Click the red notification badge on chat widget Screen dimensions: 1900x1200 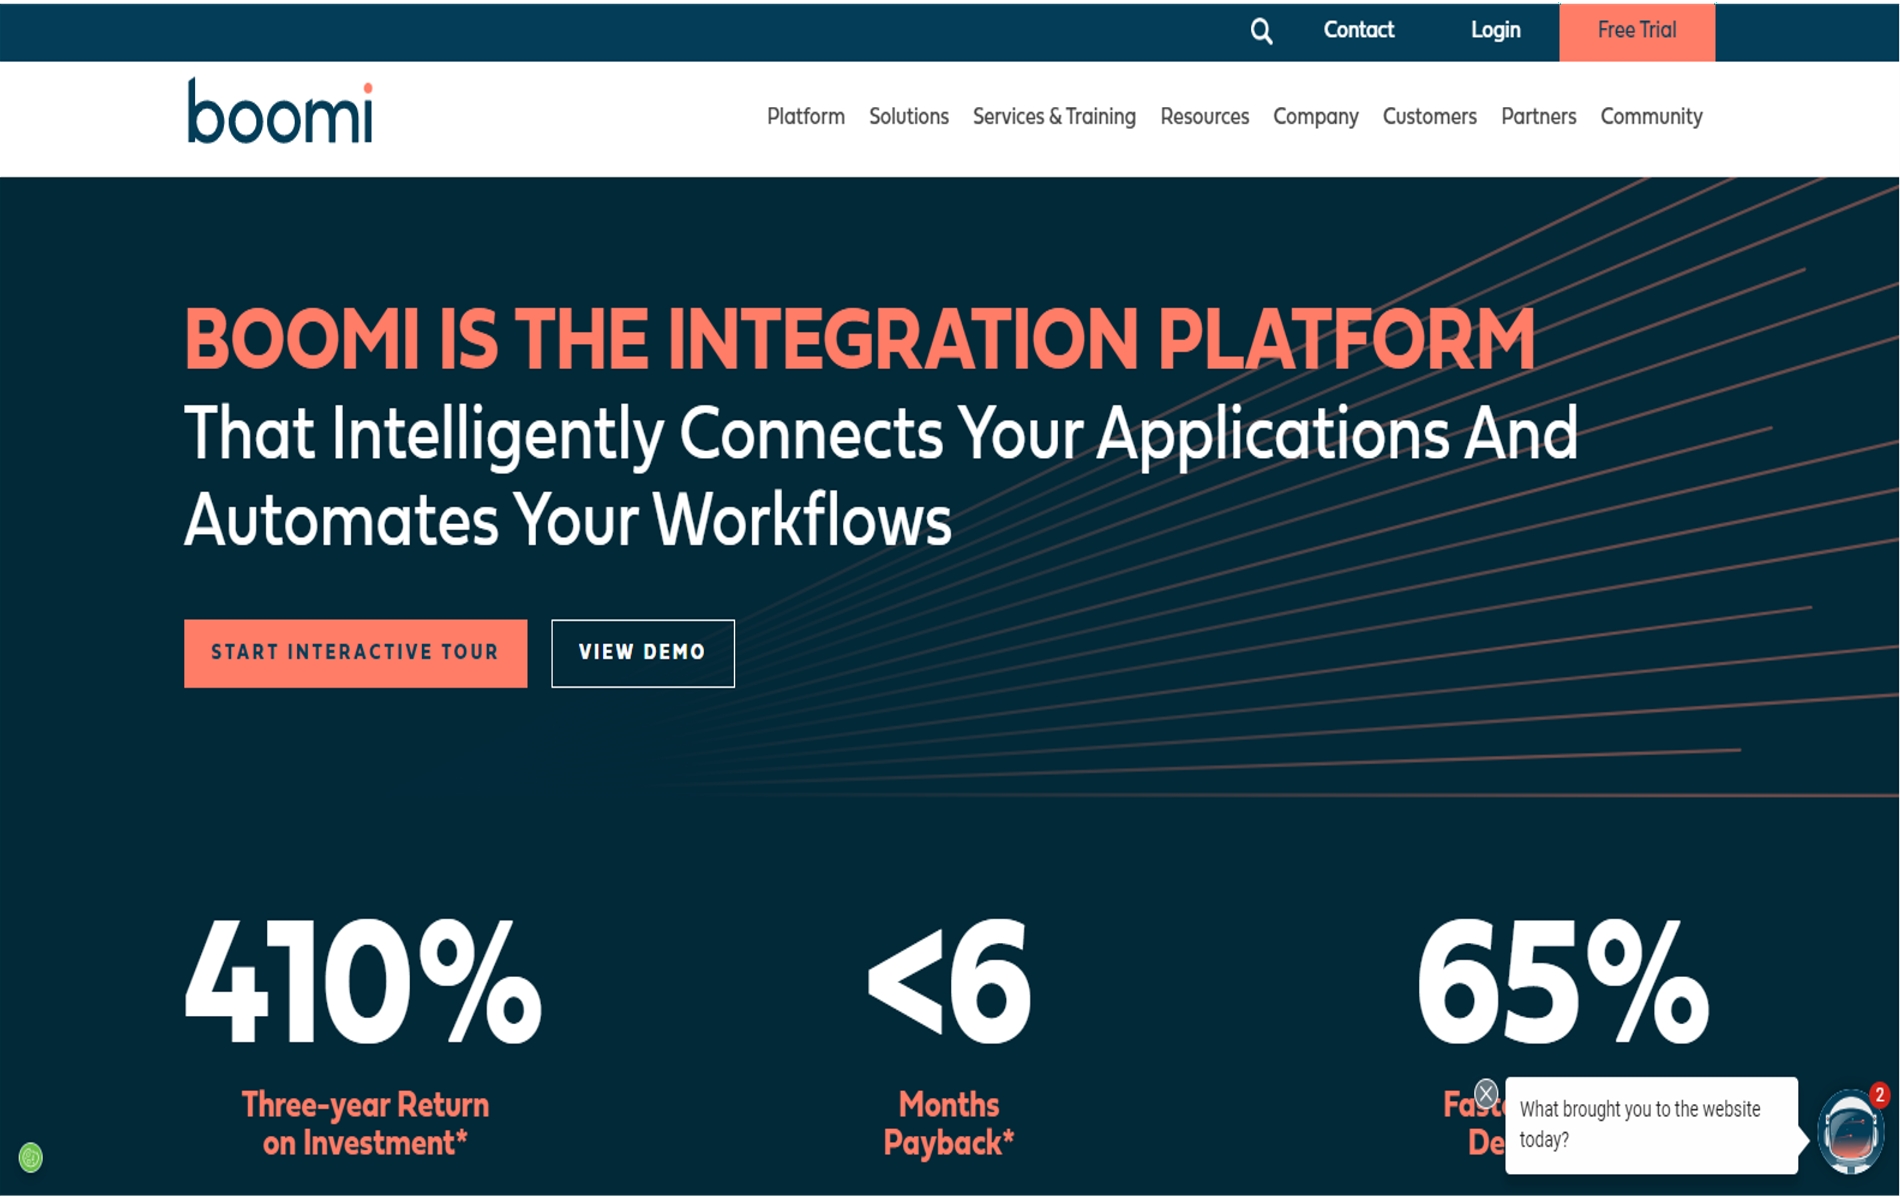[x=1879, y=1095]
